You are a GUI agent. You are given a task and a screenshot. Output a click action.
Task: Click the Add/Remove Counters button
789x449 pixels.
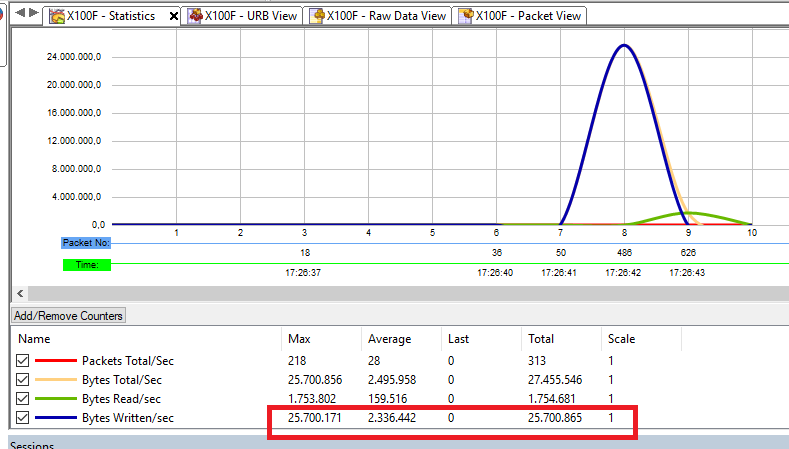point(68,316)
